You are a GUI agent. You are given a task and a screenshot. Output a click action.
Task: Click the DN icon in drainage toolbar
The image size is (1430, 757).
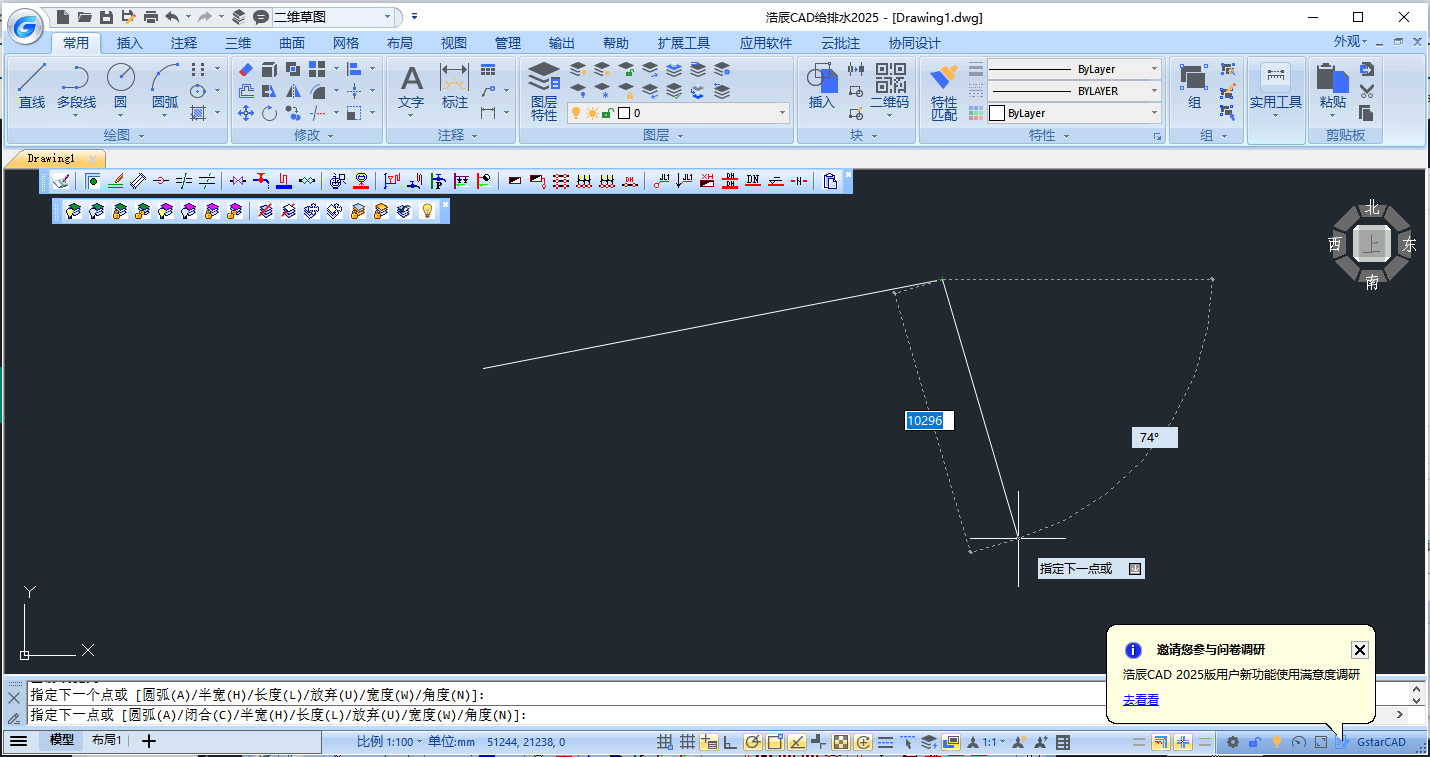[753, 181]
